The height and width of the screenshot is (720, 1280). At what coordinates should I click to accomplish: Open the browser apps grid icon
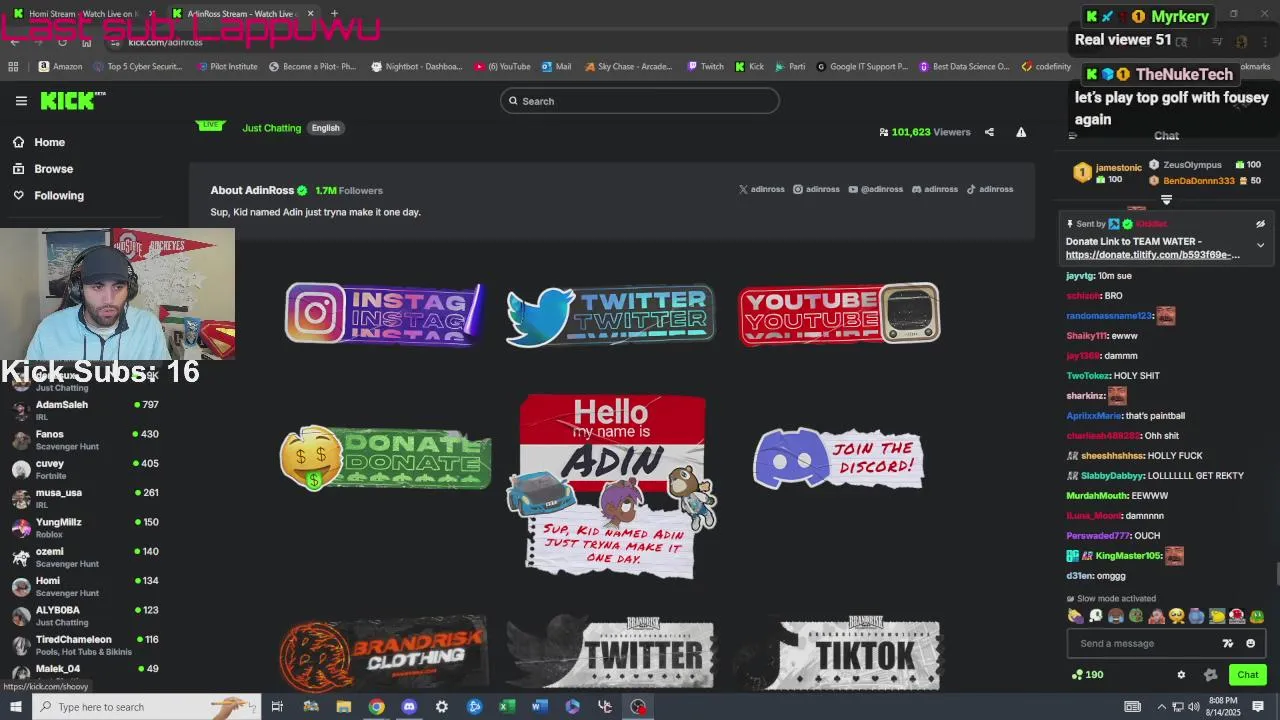coord(13,67)
